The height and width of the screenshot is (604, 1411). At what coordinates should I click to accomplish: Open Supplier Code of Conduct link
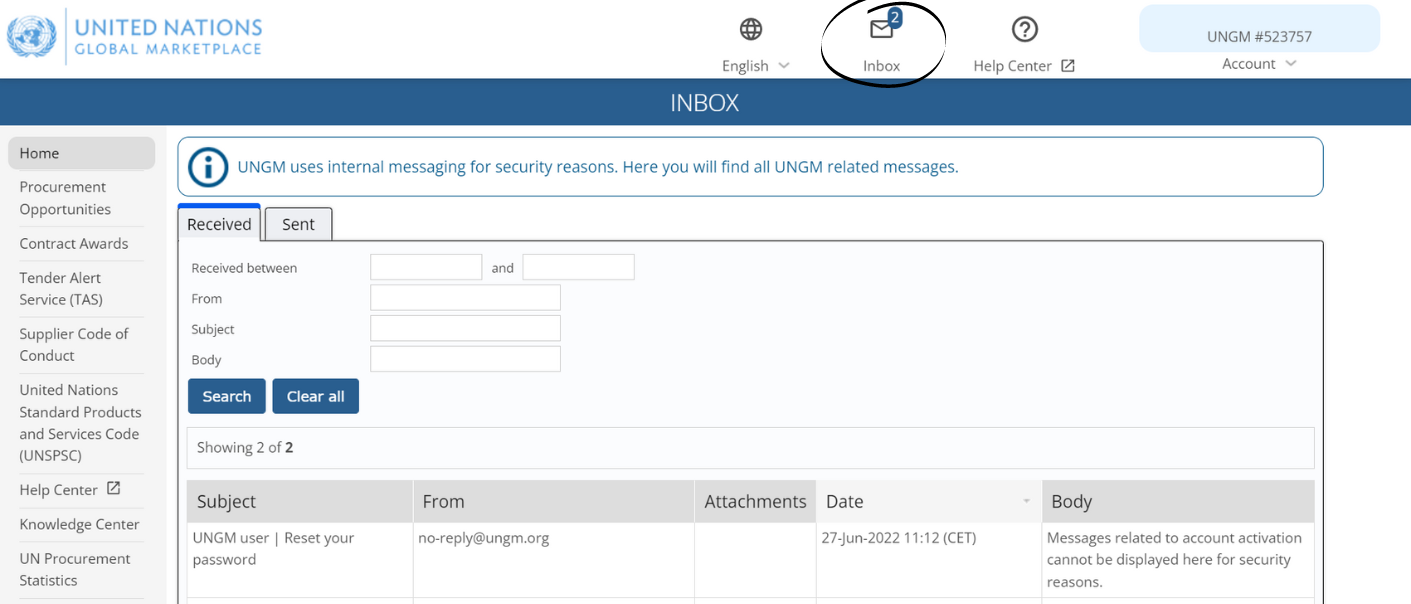pyautogui.click(x=74, y=345)
